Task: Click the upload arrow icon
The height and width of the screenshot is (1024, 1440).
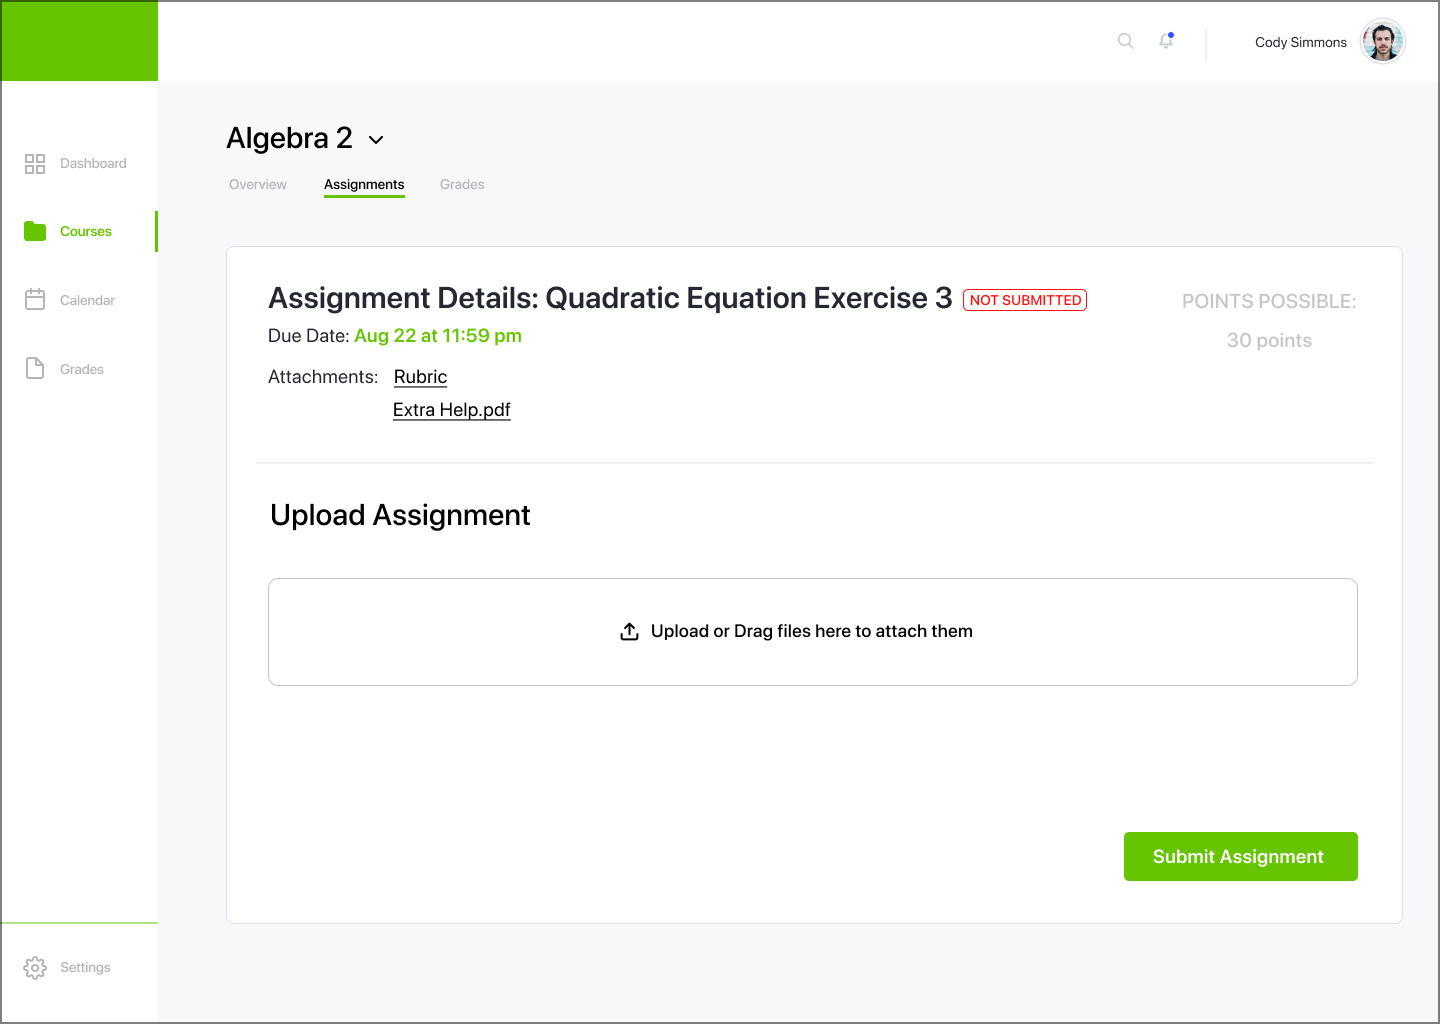Action: pos(629,632)
